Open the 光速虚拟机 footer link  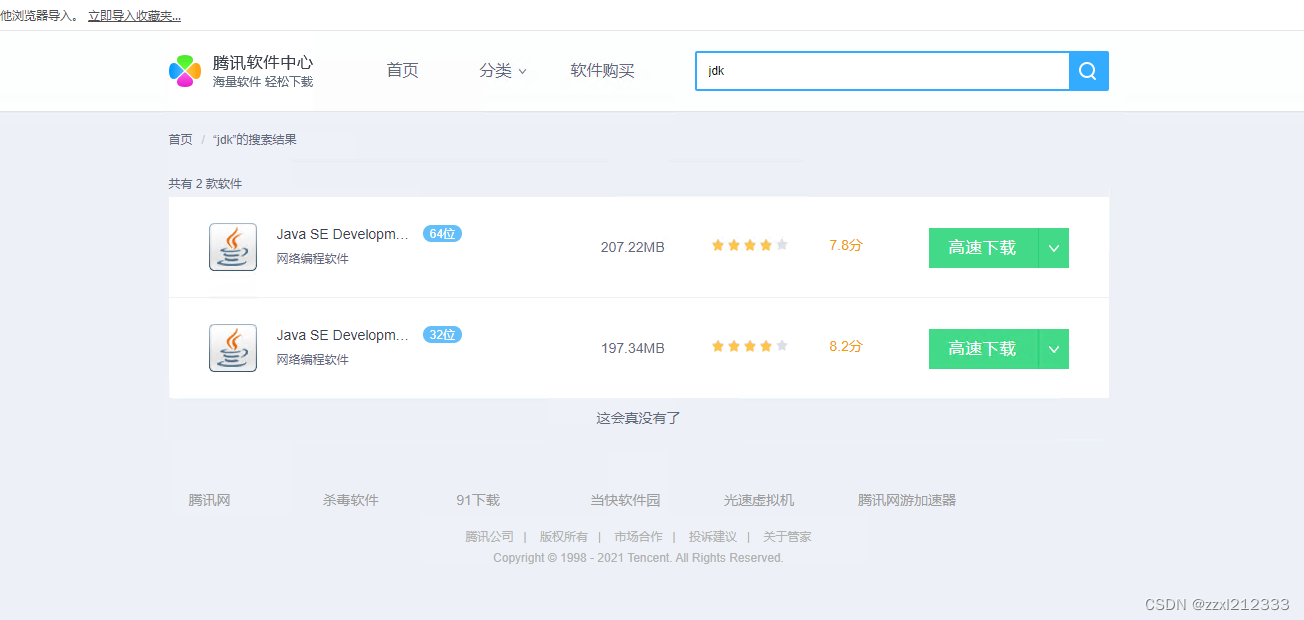(759, 500)
